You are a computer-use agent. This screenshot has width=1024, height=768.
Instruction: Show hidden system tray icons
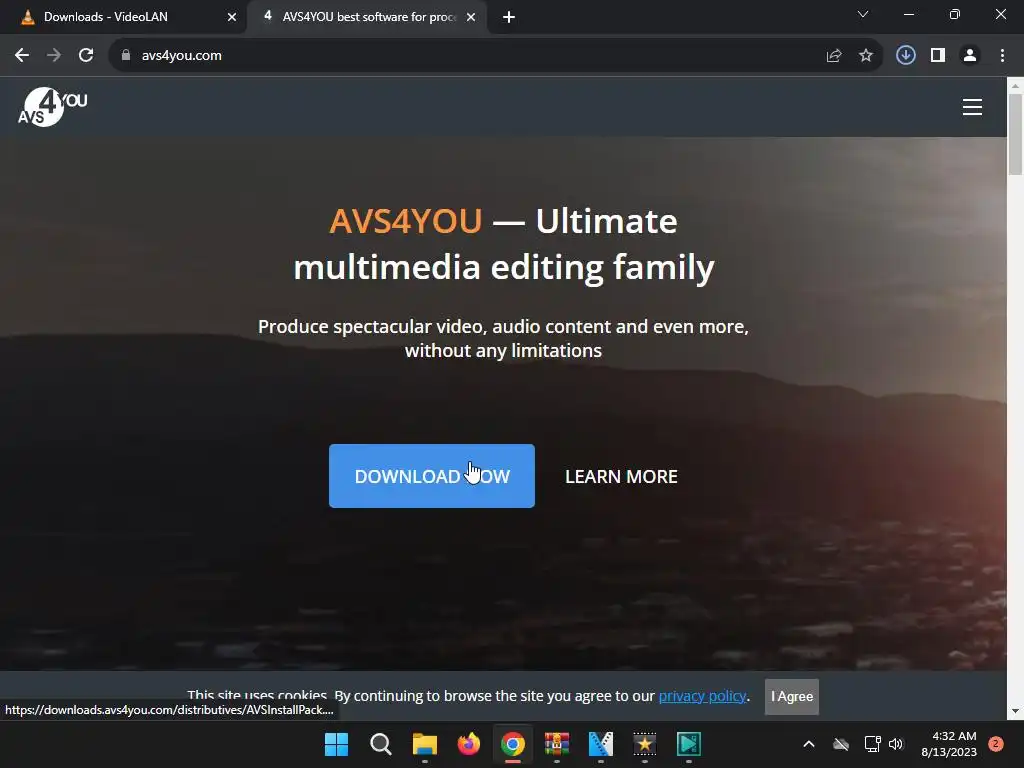point(808,744)
